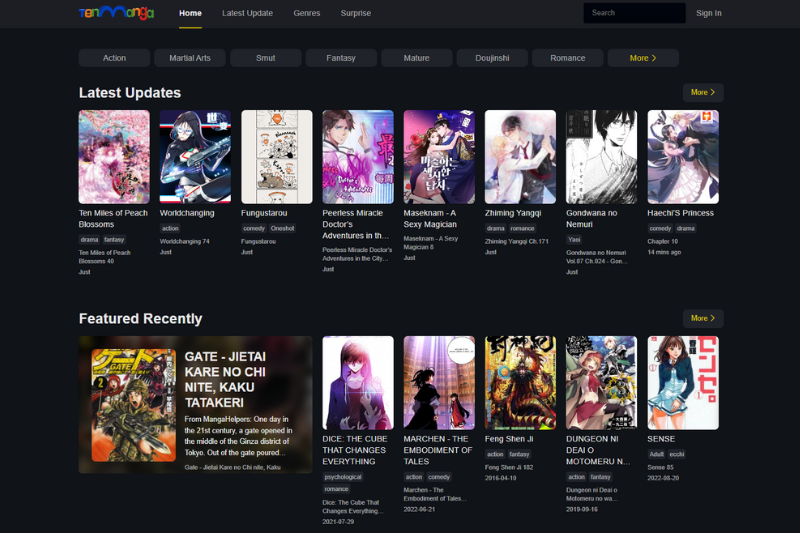Open SENSE cover image
The width and height of the screenshot is (800, 533).
point(683,383)
